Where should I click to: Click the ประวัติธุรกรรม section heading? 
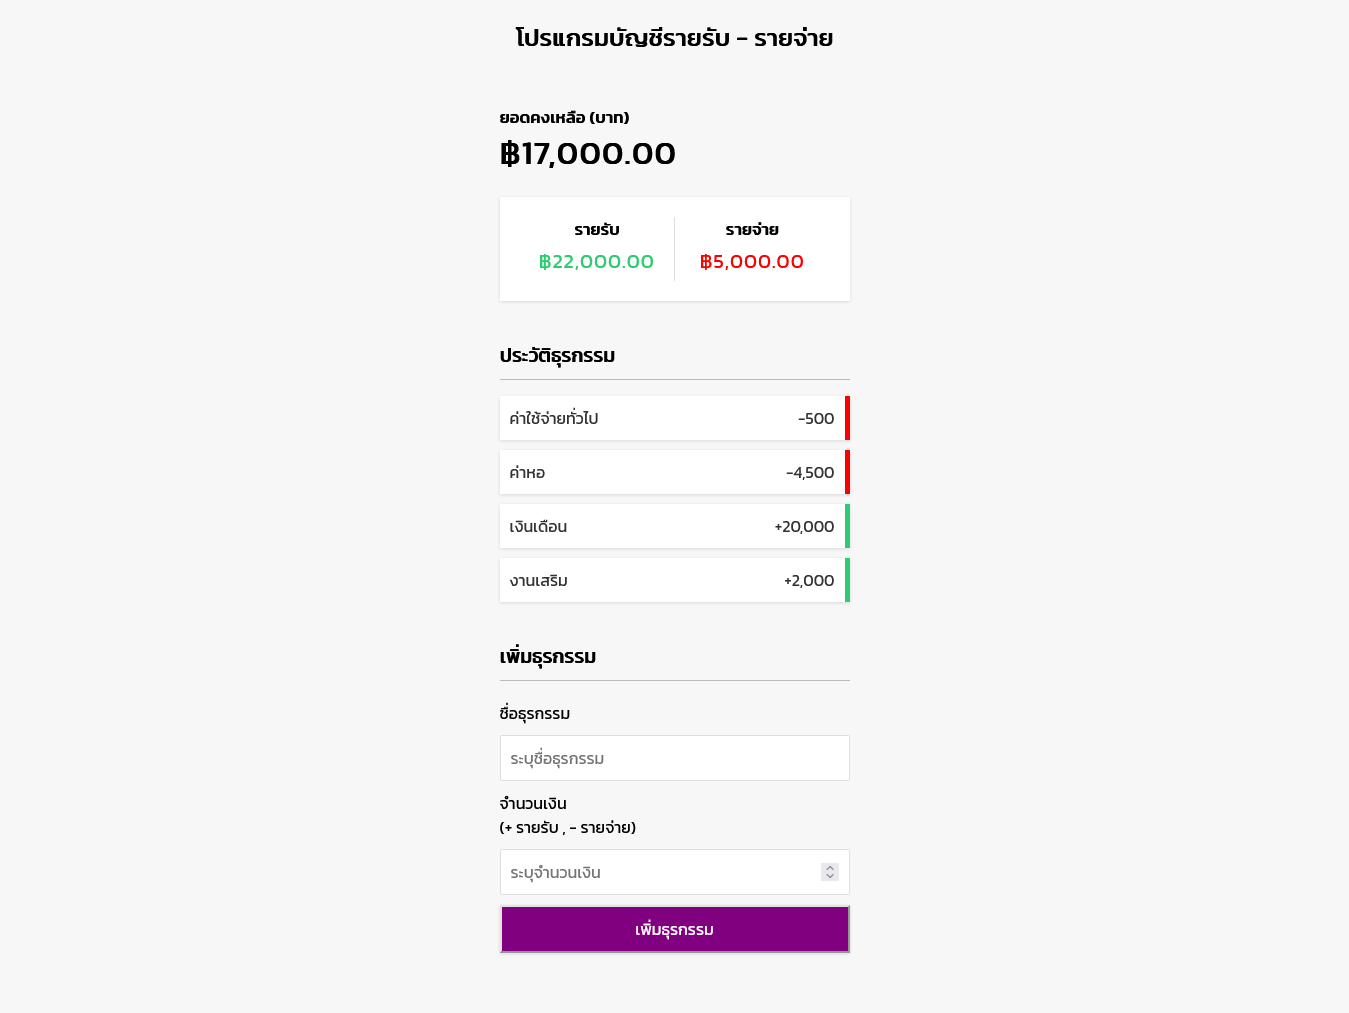point(558,355)
